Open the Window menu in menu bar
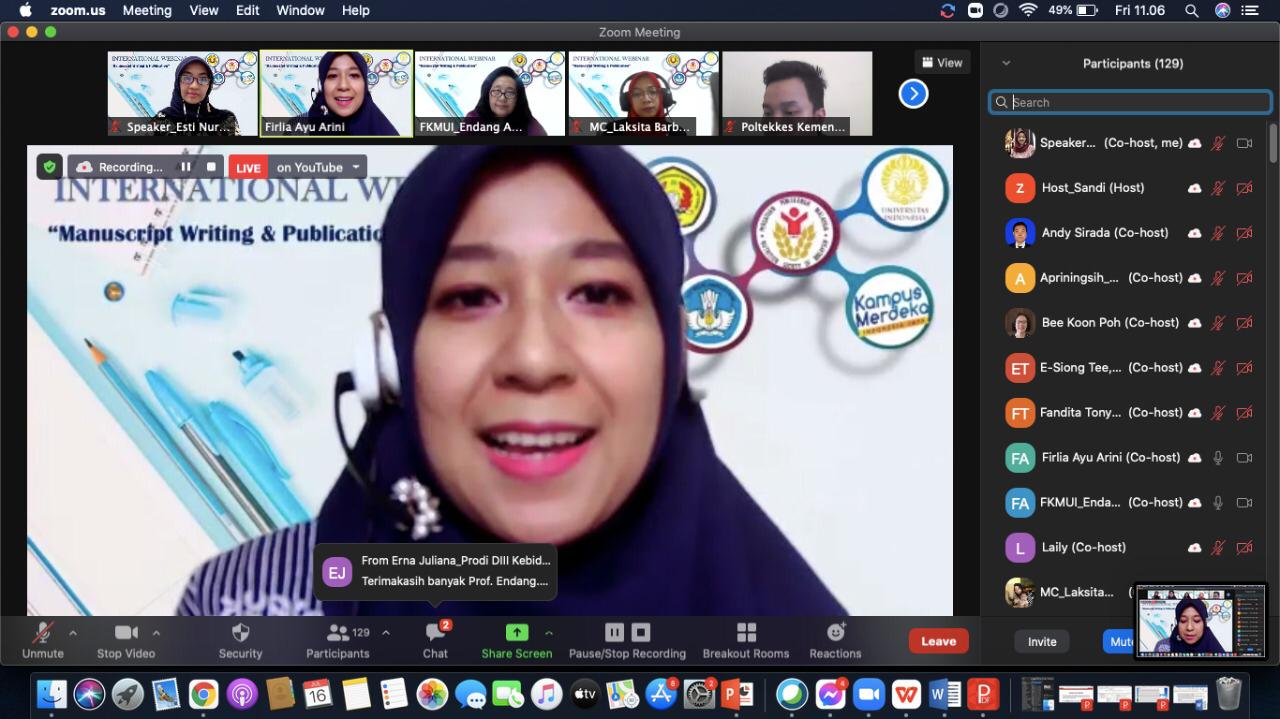The image size is (1280, 719). [x=300, y=10]
